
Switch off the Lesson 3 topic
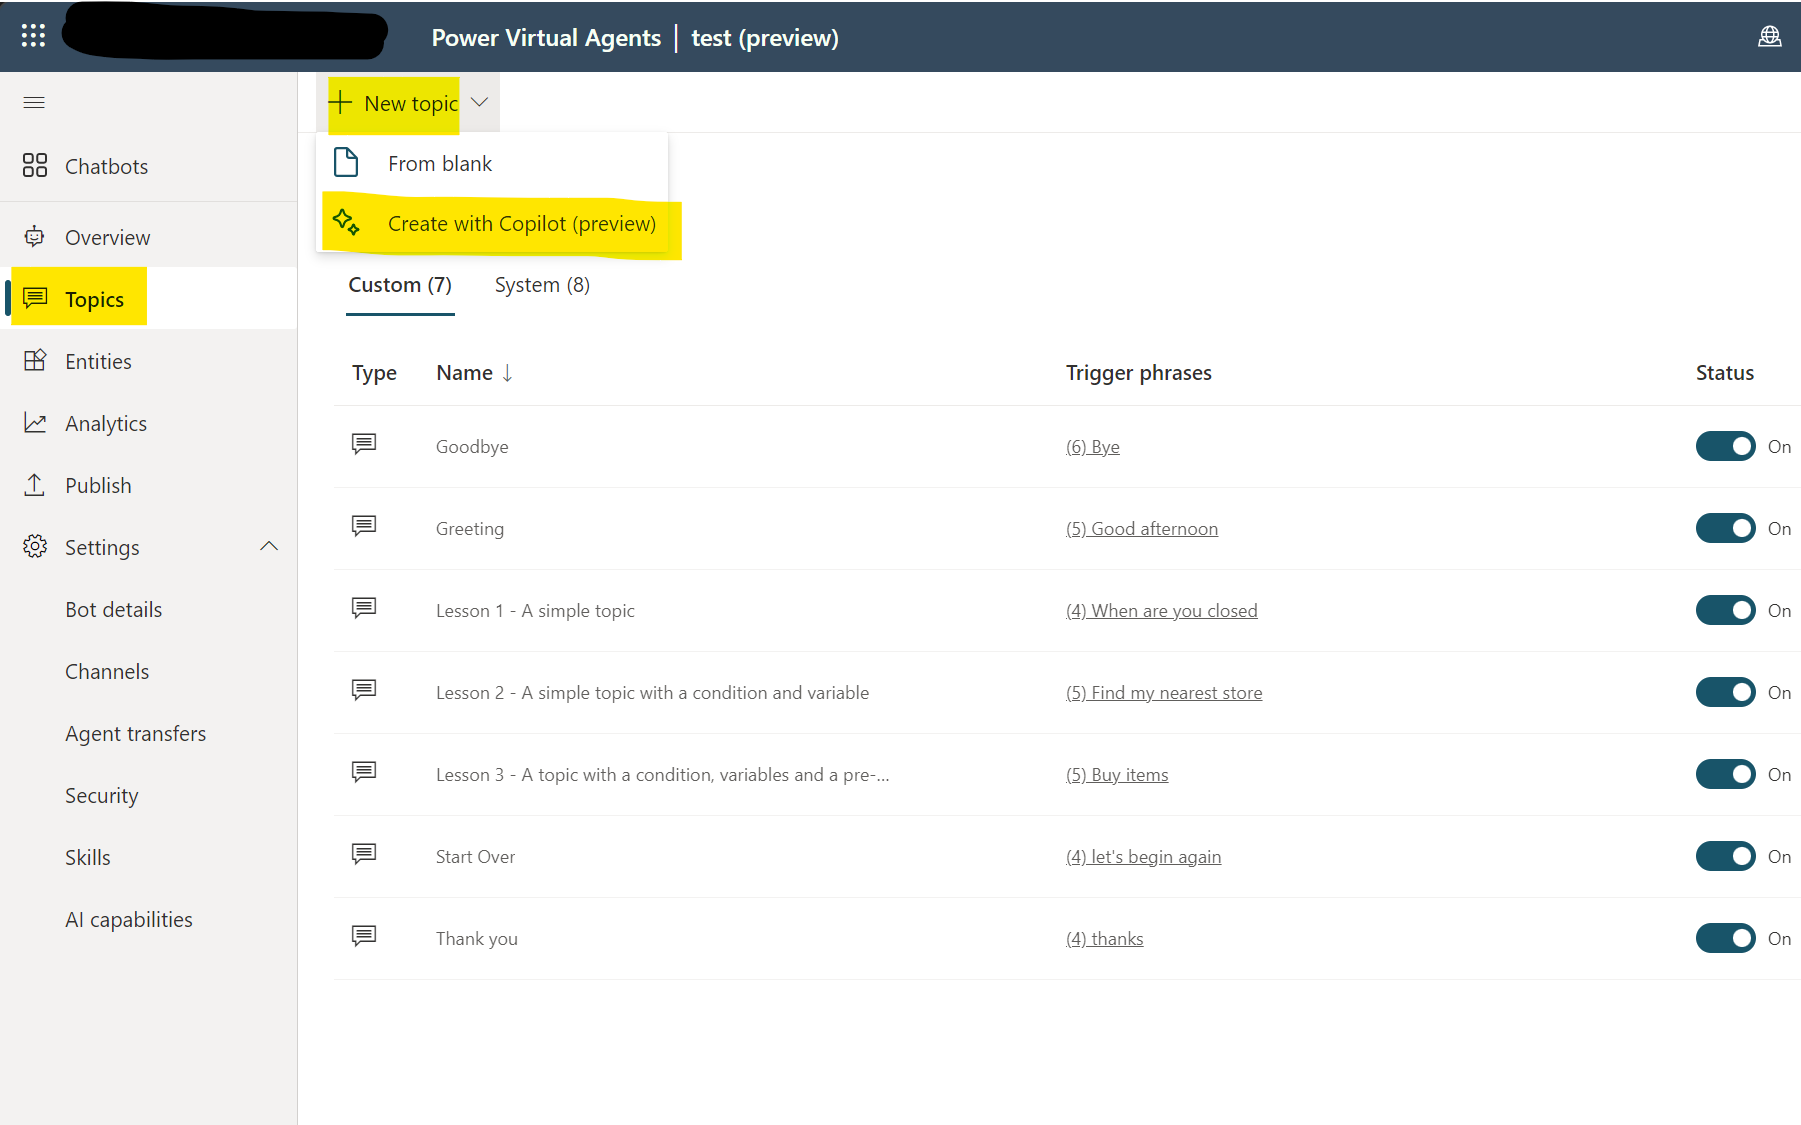point(1725,774)
